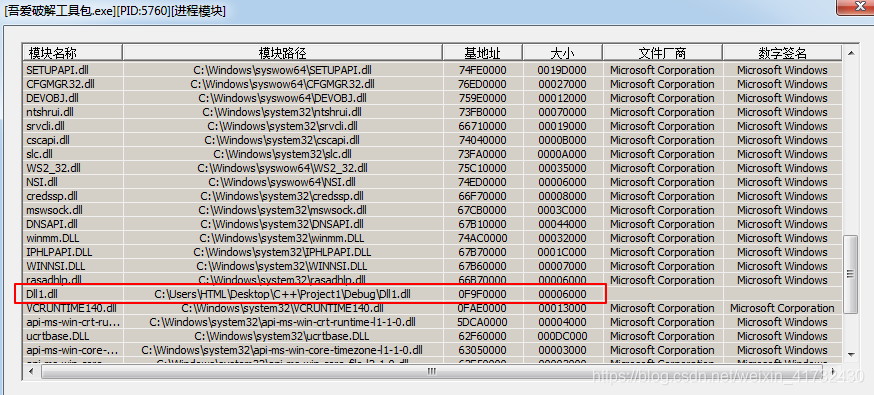874x395 pixels.
Task: Select the VCRUNTIME140.dll module row
Action: tap(432, 308)
